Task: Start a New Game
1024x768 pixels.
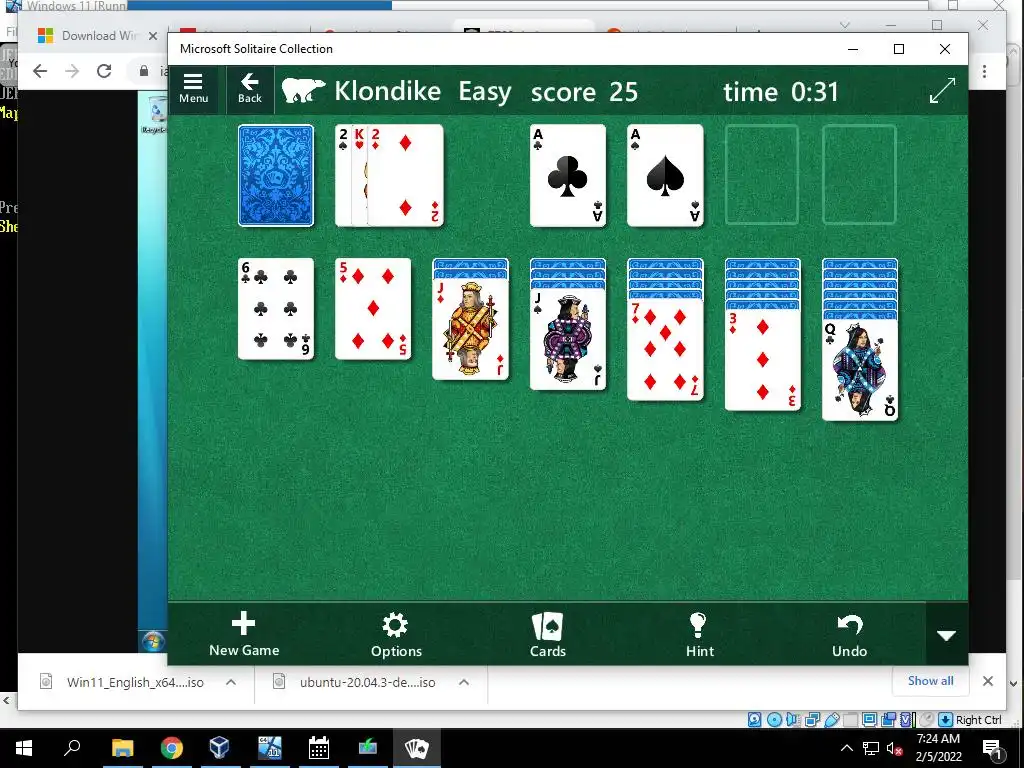Action: [x=244, y=634]
